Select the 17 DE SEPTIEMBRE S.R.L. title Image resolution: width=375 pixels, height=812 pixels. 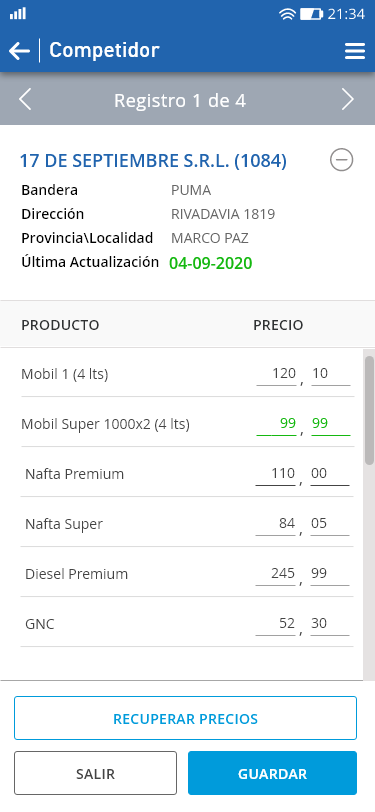tap(153, 161)
